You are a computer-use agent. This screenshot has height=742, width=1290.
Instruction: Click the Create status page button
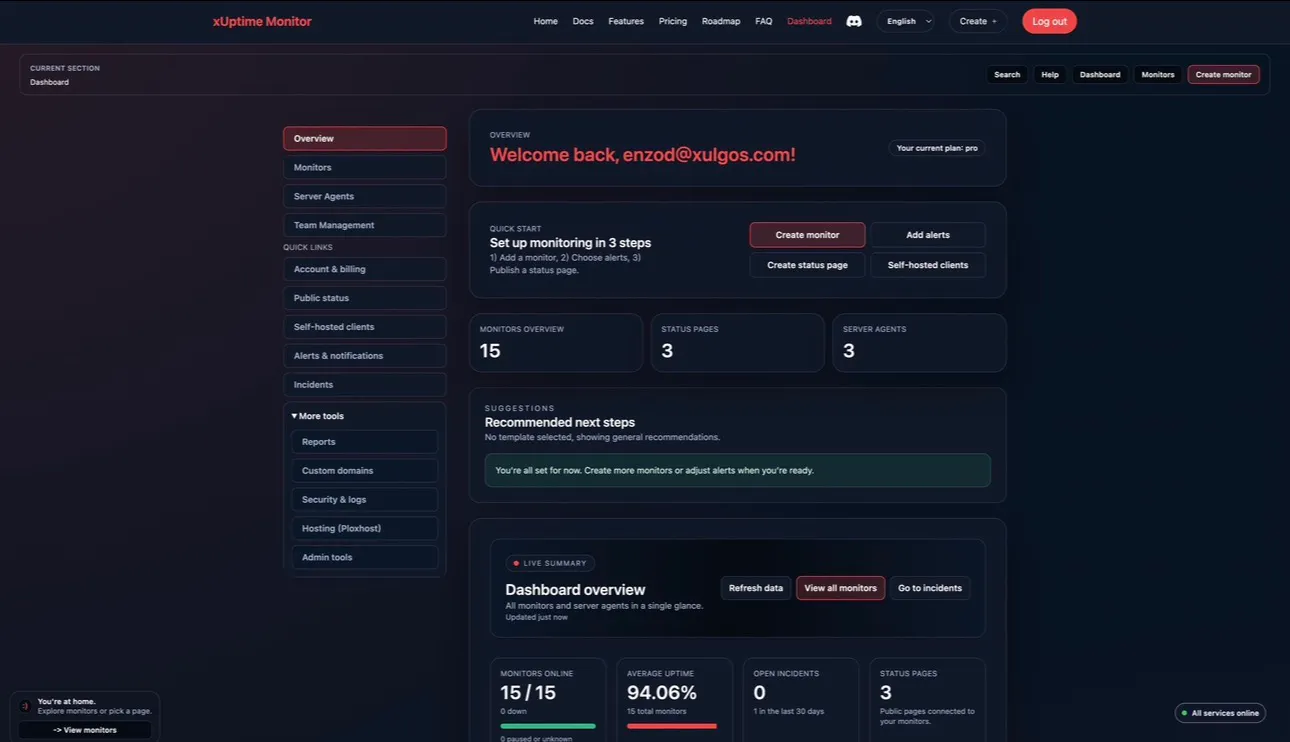click(x=807, y=265)
